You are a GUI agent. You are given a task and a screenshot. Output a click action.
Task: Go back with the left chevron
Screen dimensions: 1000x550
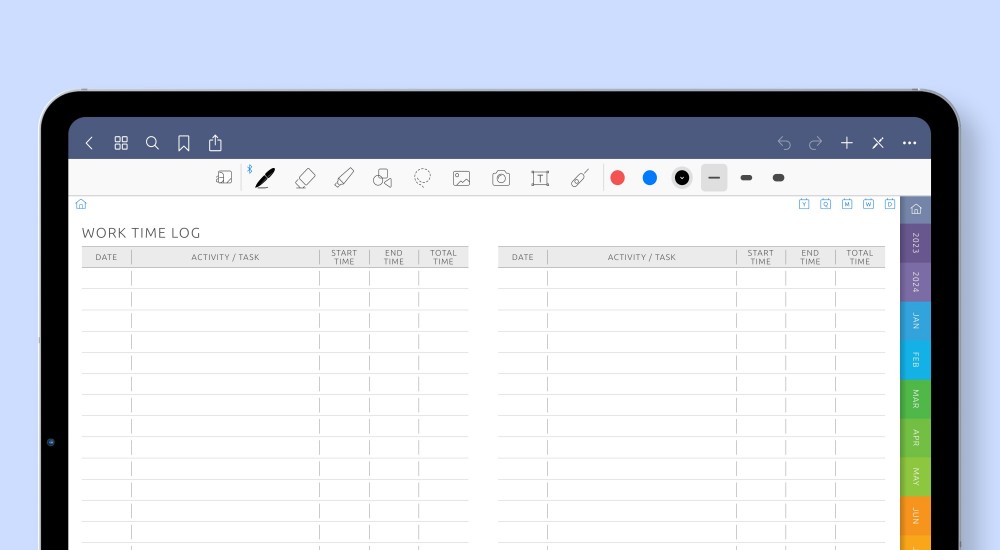coord(89,143)
